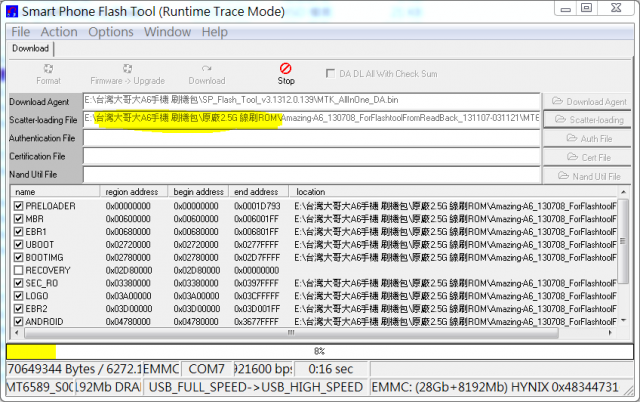
Task: Click the COM7 status bar cell
Action: 207,369
